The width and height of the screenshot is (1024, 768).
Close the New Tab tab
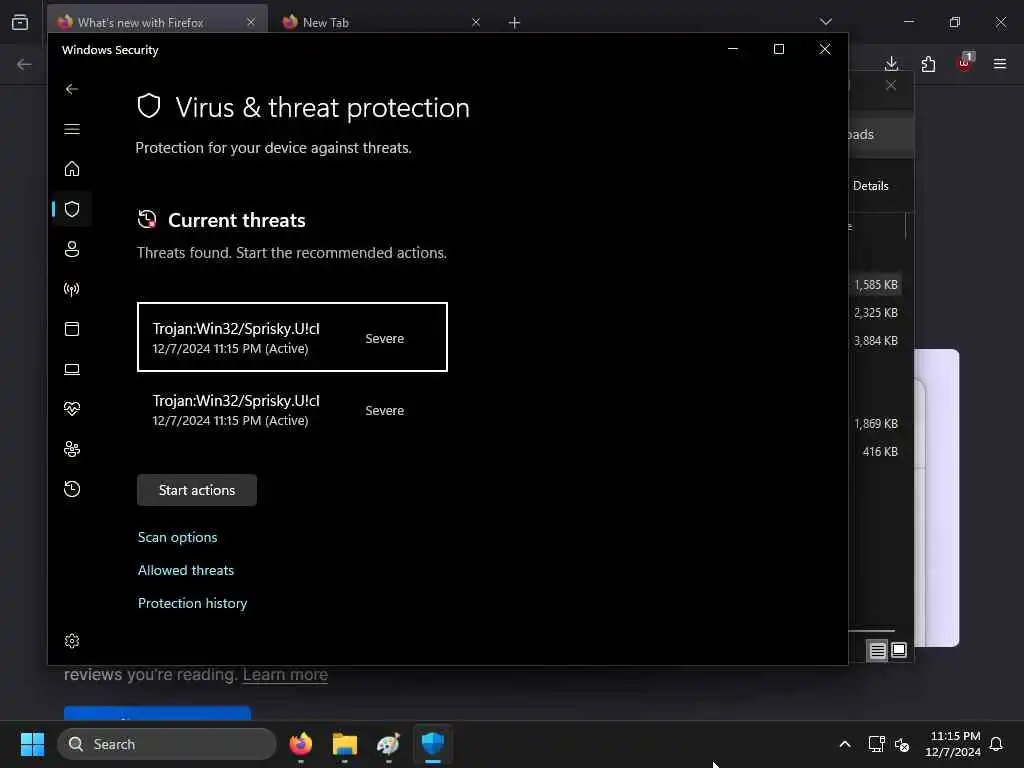(476, 22)
